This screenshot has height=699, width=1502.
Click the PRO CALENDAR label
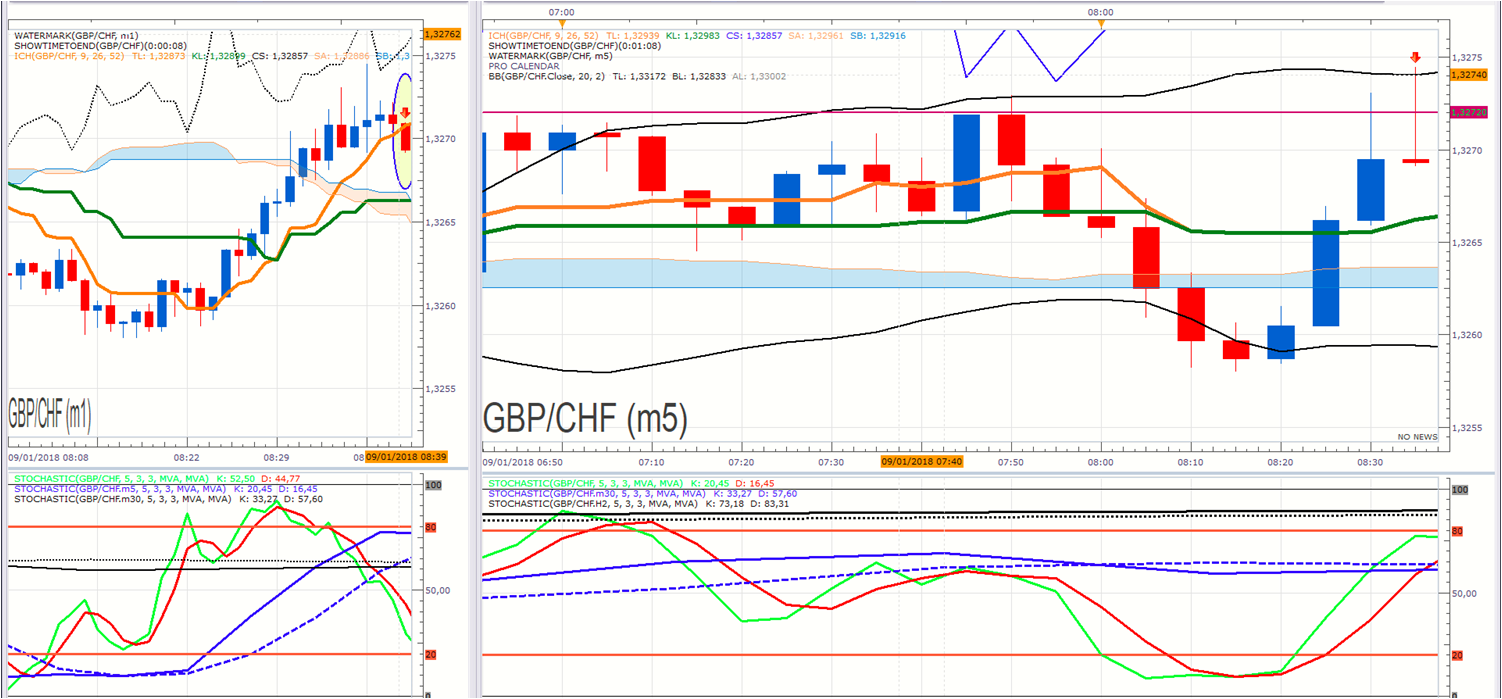[x=524, y=66]
